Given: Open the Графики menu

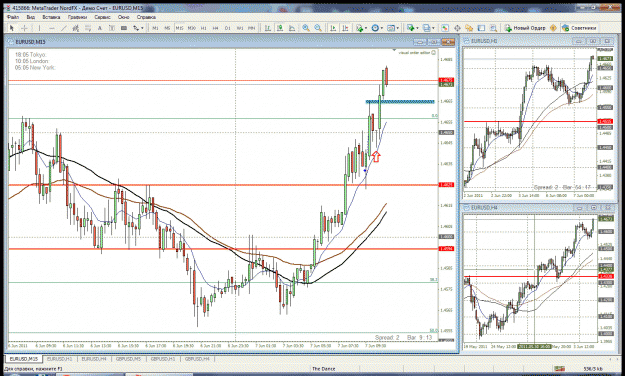Looking at the screenshot, I should [x=77, y=17].
